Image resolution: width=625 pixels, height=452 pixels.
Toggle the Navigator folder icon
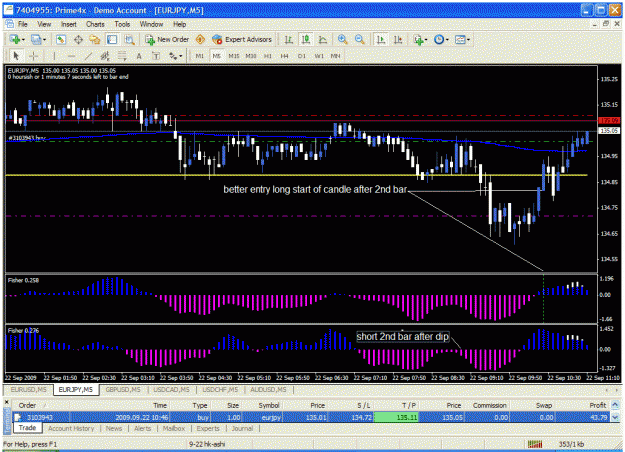95,39
